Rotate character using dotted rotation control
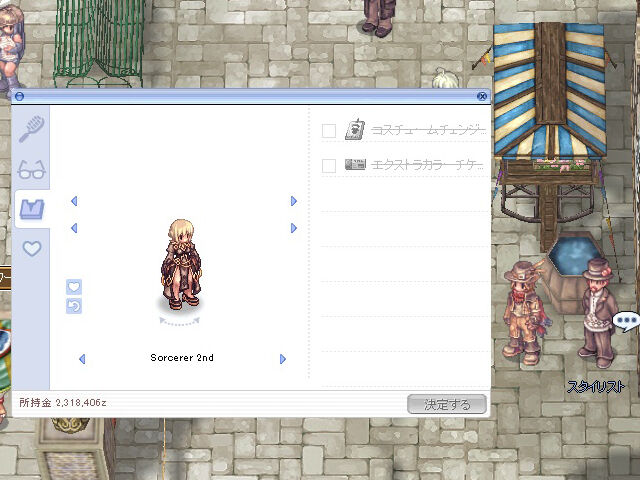Screen dimensions: 640x480 pyautogui.click(x=180, y=322)
